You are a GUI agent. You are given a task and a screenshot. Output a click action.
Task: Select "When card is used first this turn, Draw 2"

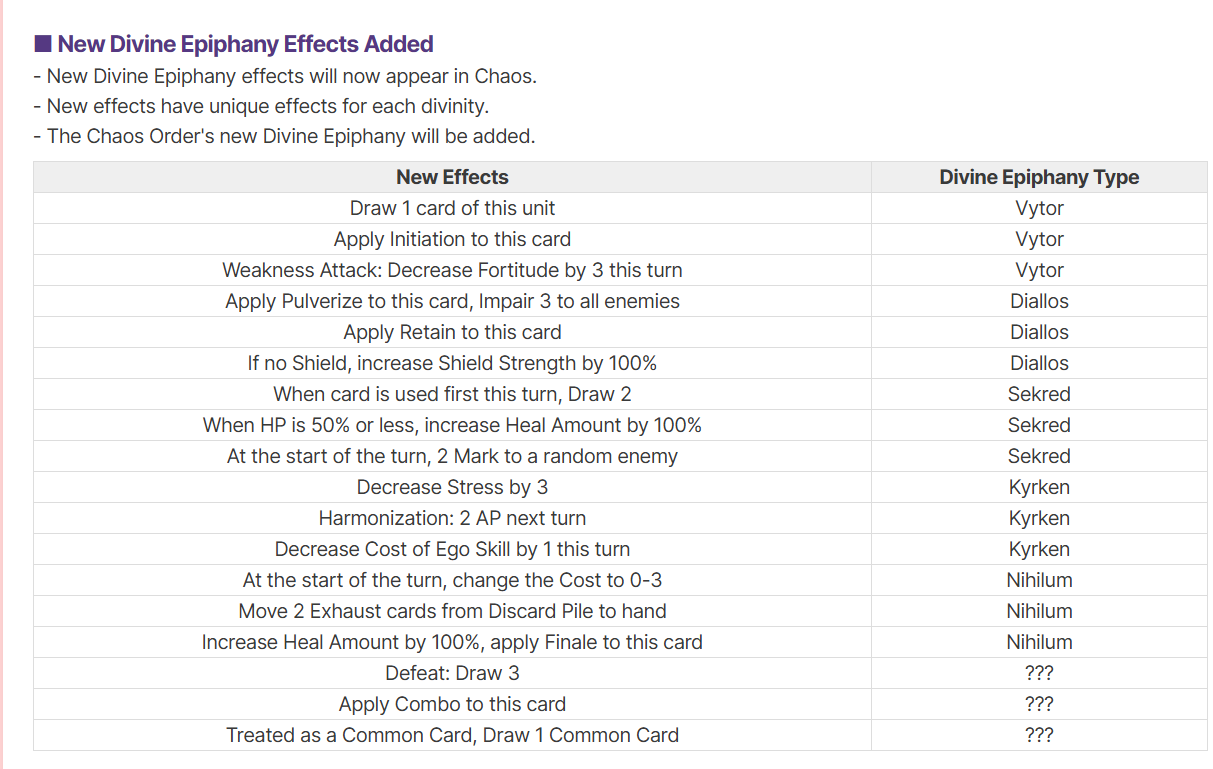point(452,394)
